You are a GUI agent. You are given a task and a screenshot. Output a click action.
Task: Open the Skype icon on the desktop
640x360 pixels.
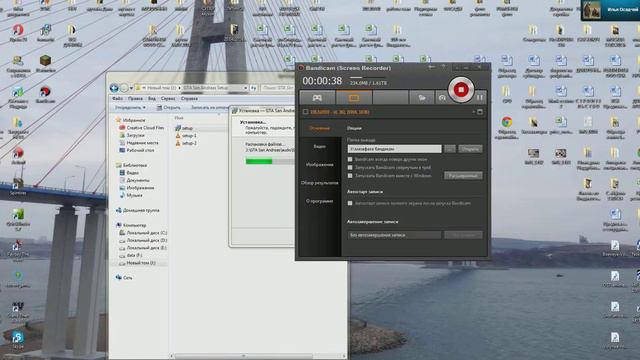[x=17, y=340]
